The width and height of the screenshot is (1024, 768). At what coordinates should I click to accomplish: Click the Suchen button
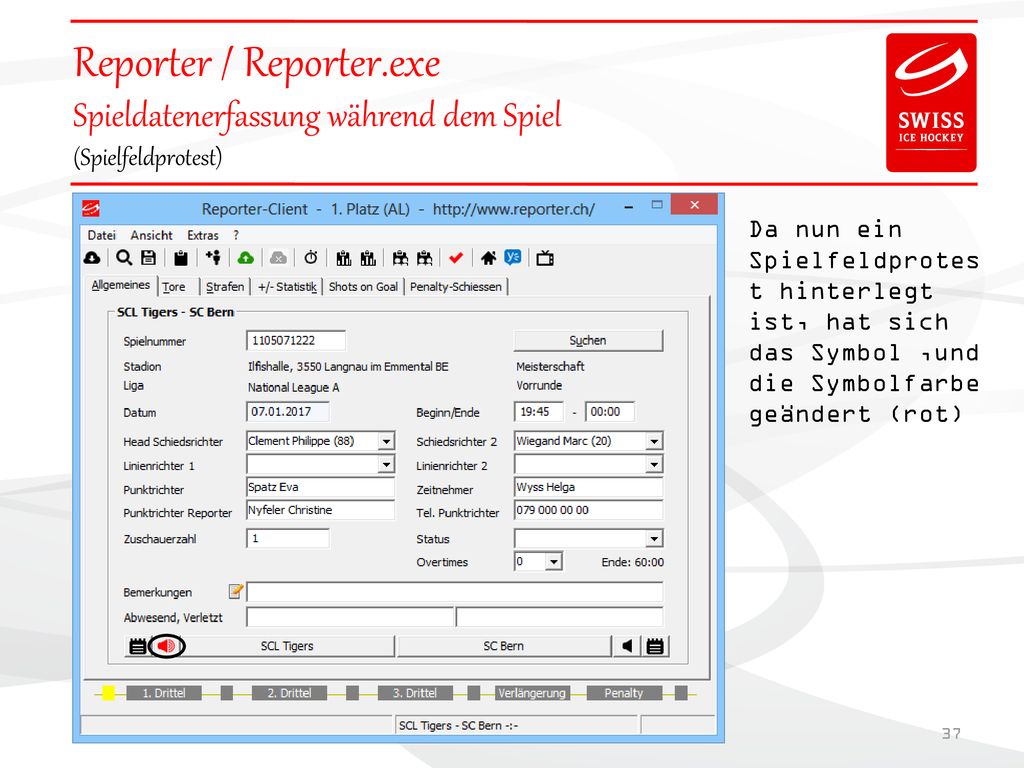(588, 341)
